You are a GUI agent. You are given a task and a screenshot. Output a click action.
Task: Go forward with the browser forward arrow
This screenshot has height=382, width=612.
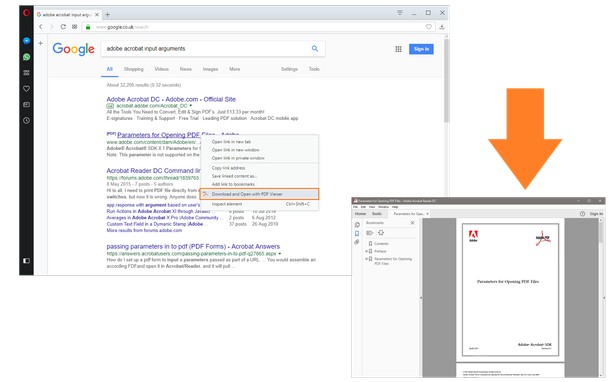click(52, 27)
